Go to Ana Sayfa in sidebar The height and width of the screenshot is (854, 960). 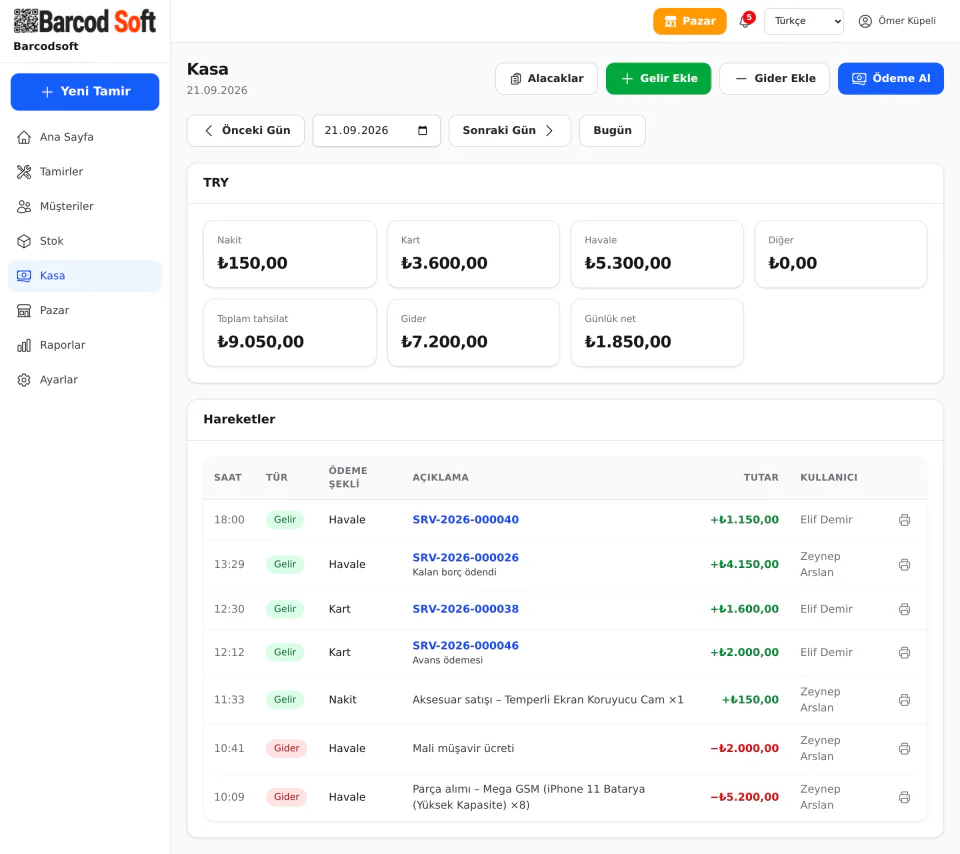click(x=85, y=137)
